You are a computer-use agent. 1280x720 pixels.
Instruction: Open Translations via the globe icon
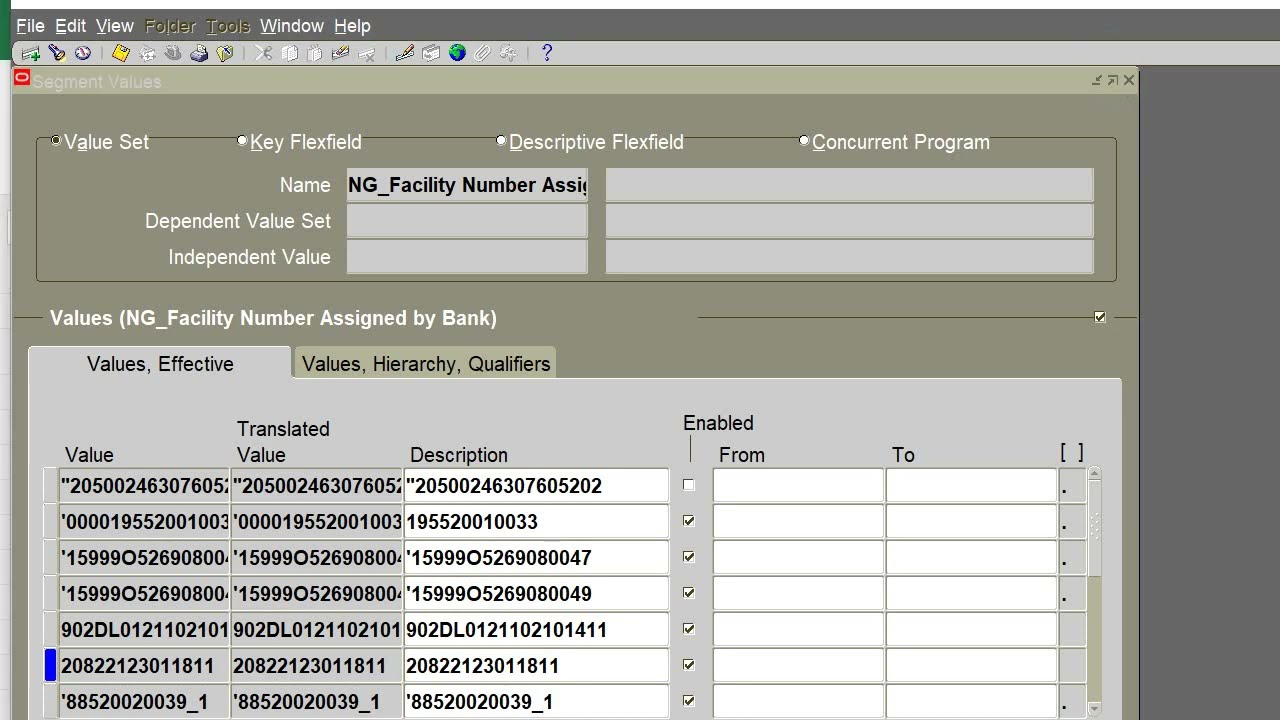[457, 53]
